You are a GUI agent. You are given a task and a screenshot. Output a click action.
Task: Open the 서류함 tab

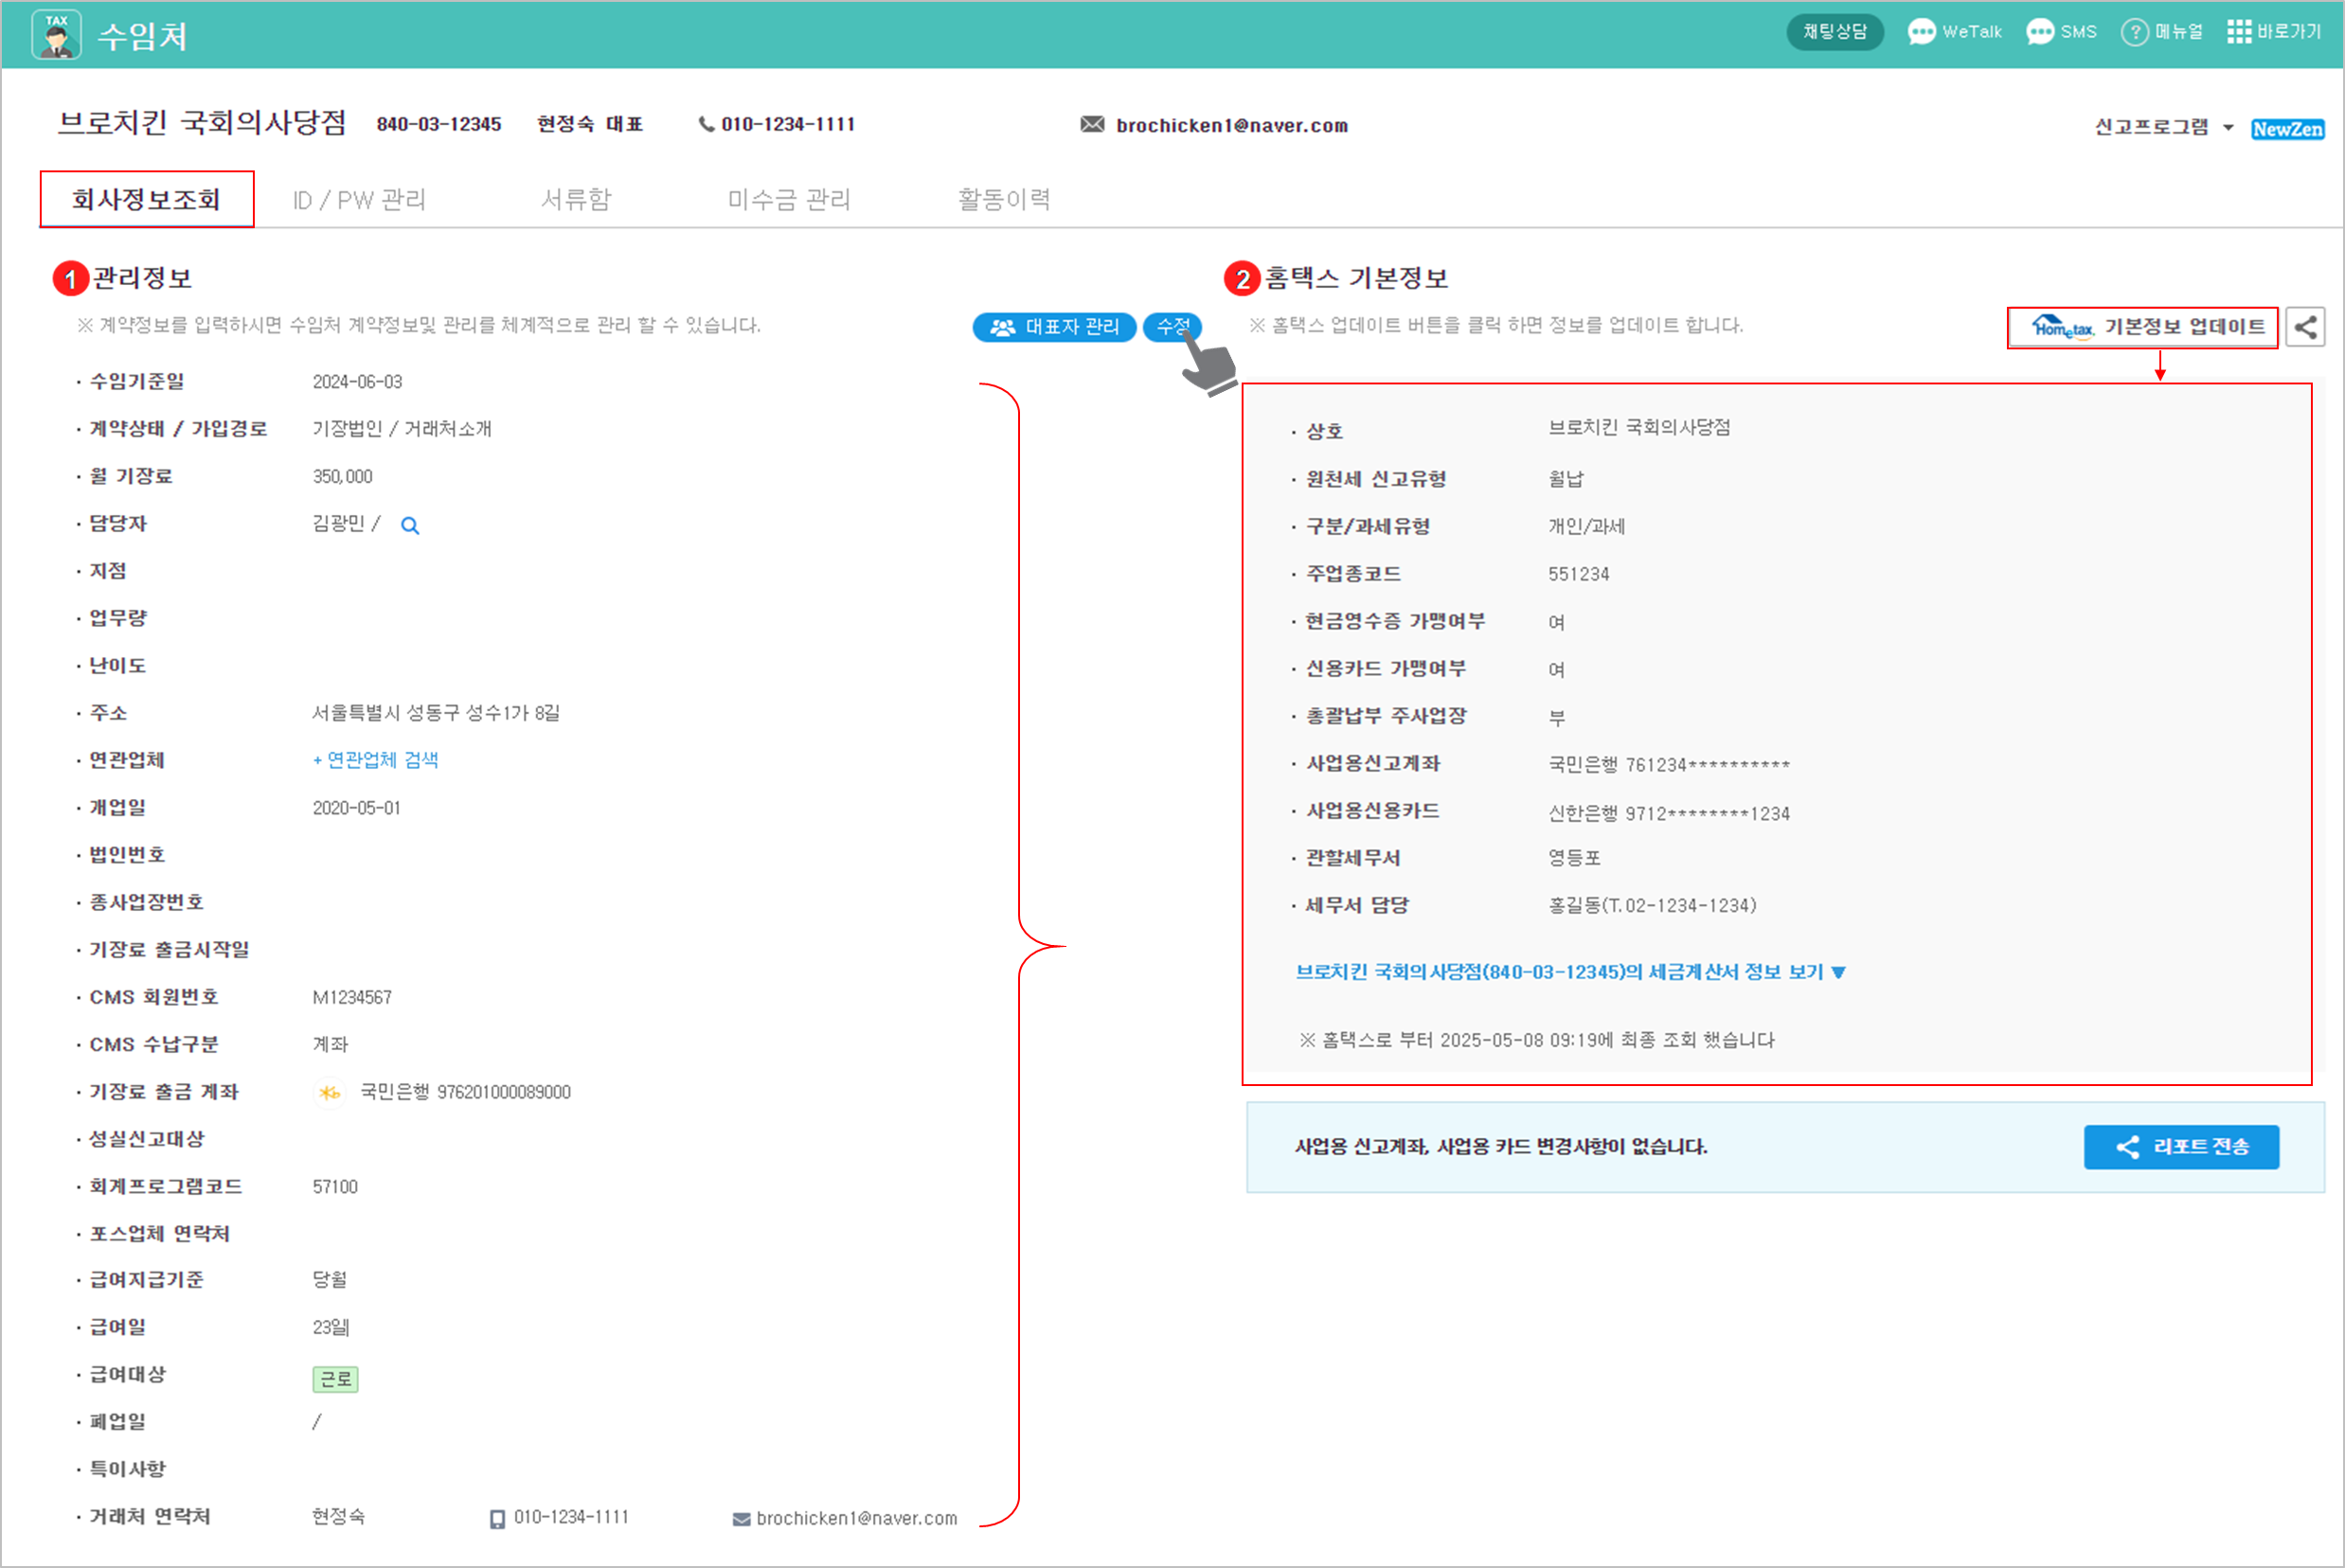(x=576, y=200)
